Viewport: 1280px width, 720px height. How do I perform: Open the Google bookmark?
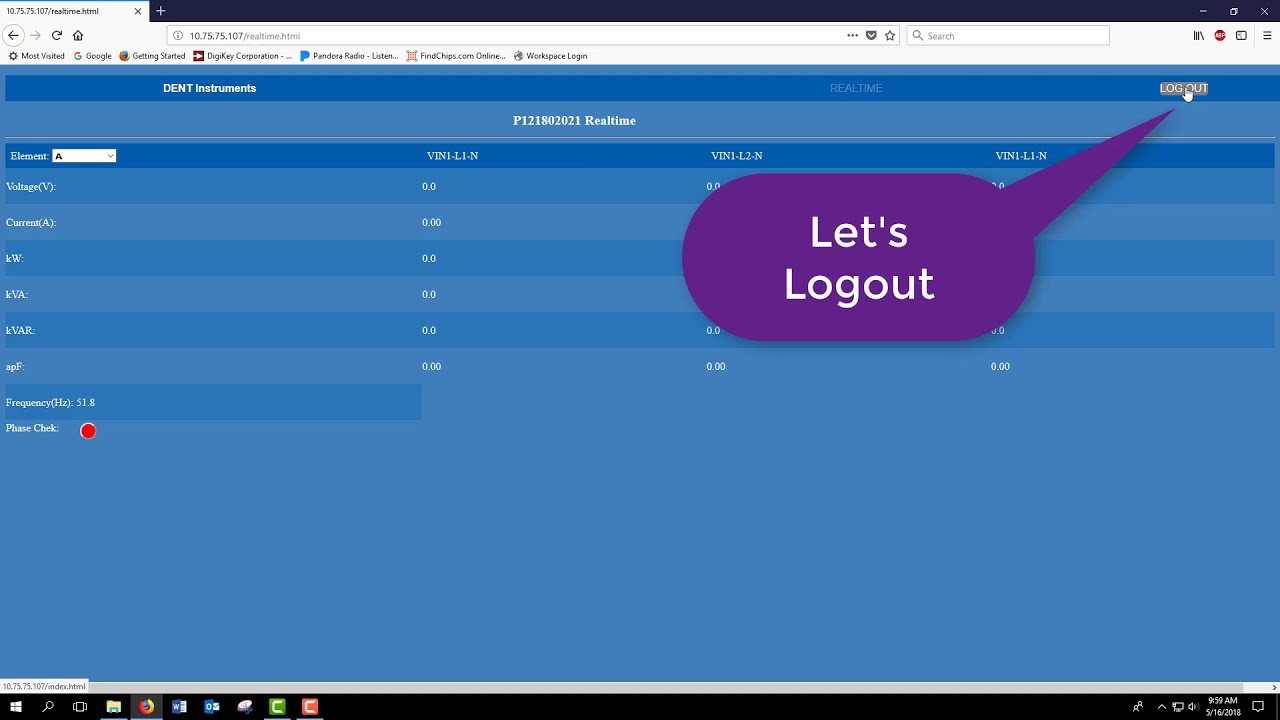pyautogui.click(x=92, y=56)
